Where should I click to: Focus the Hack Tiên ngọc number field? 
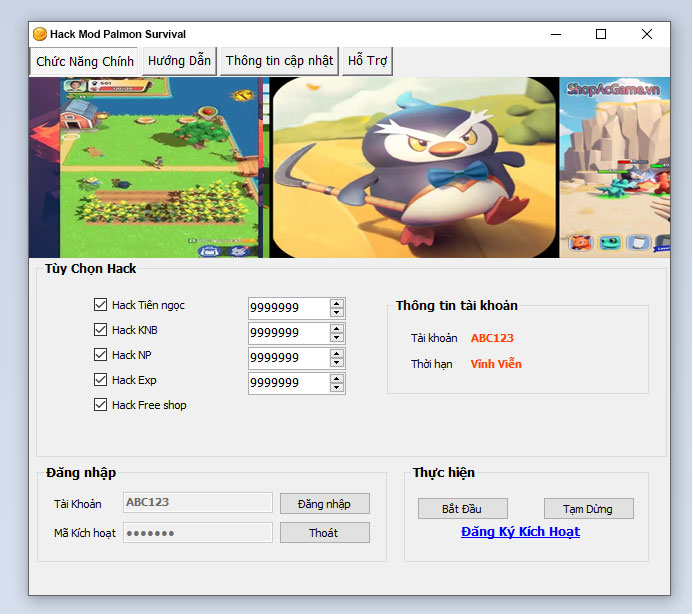(x=289, y=308)
